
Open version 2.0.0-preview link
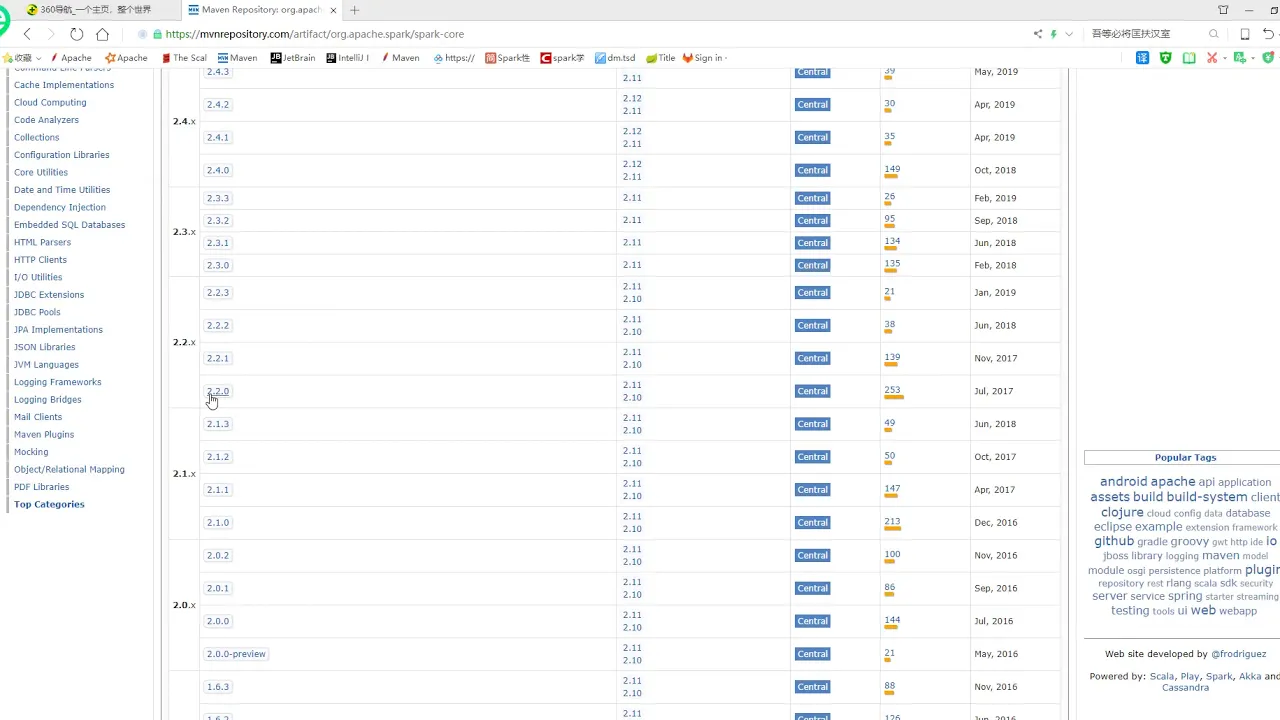[x=236, y=654]
